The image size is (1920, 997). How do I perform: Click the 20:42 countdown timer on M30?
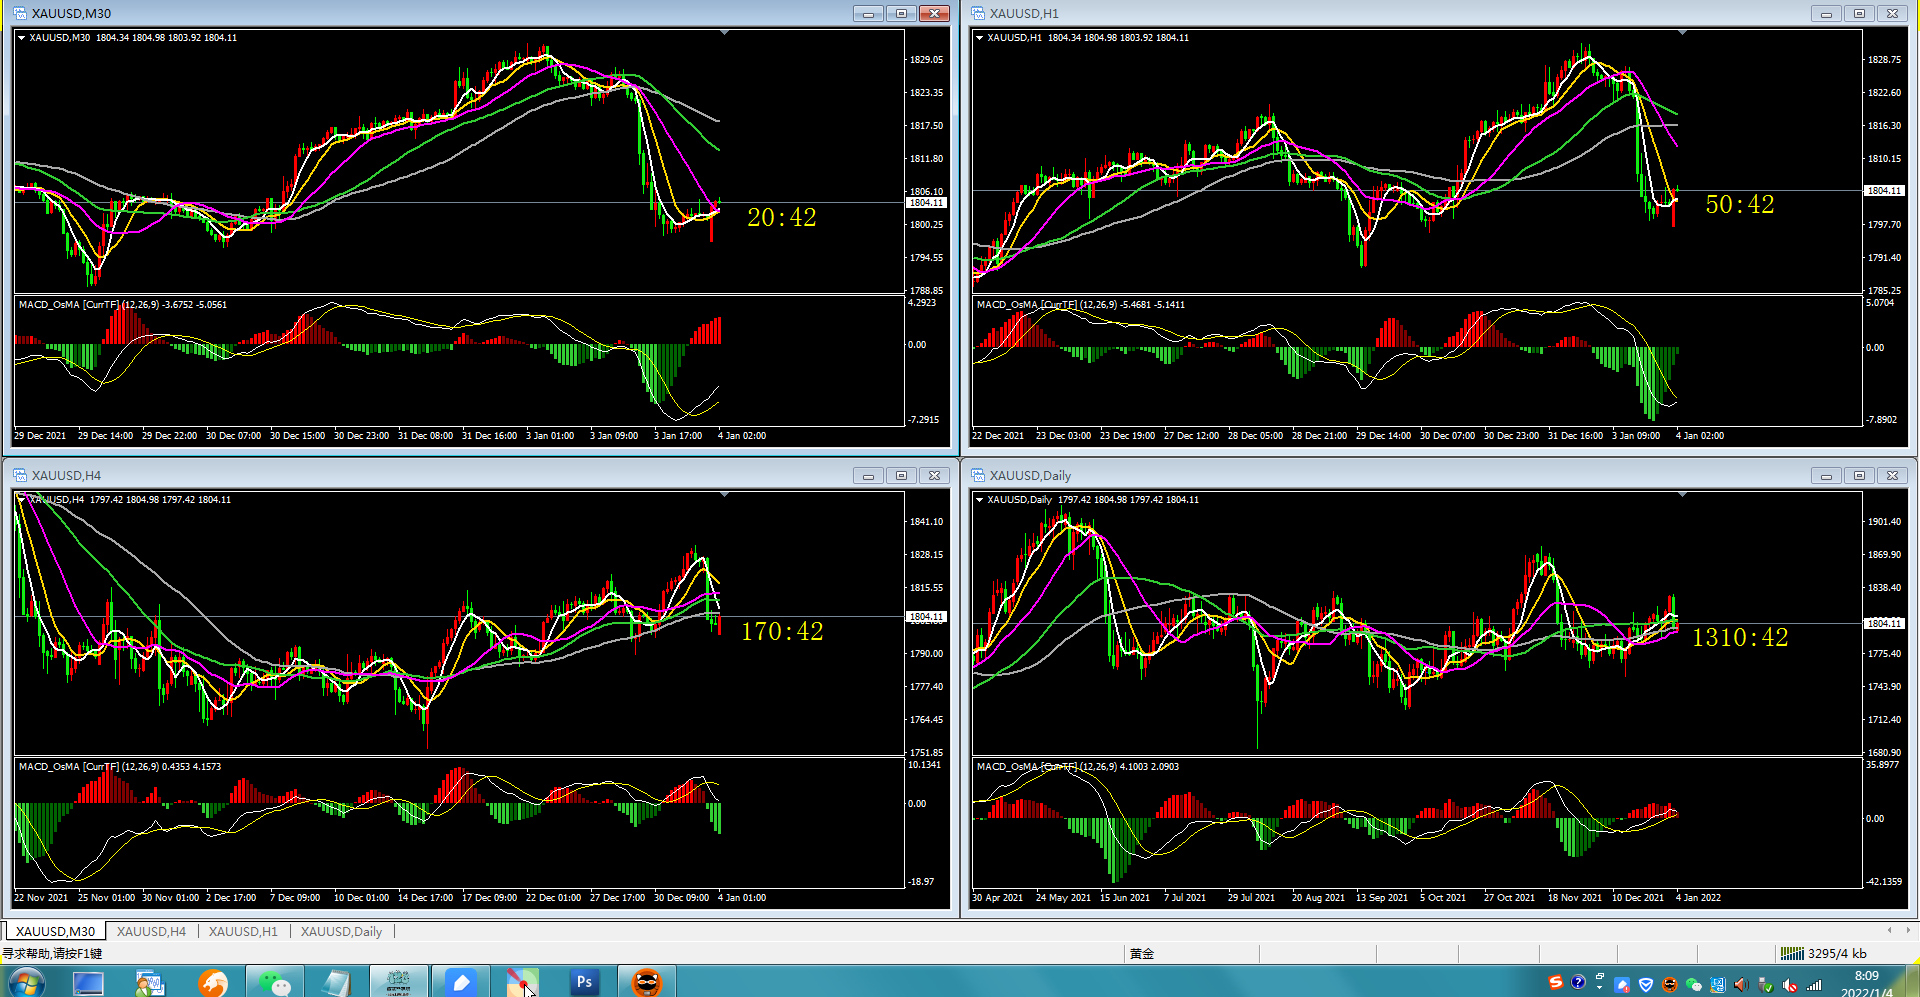point(782,217)
